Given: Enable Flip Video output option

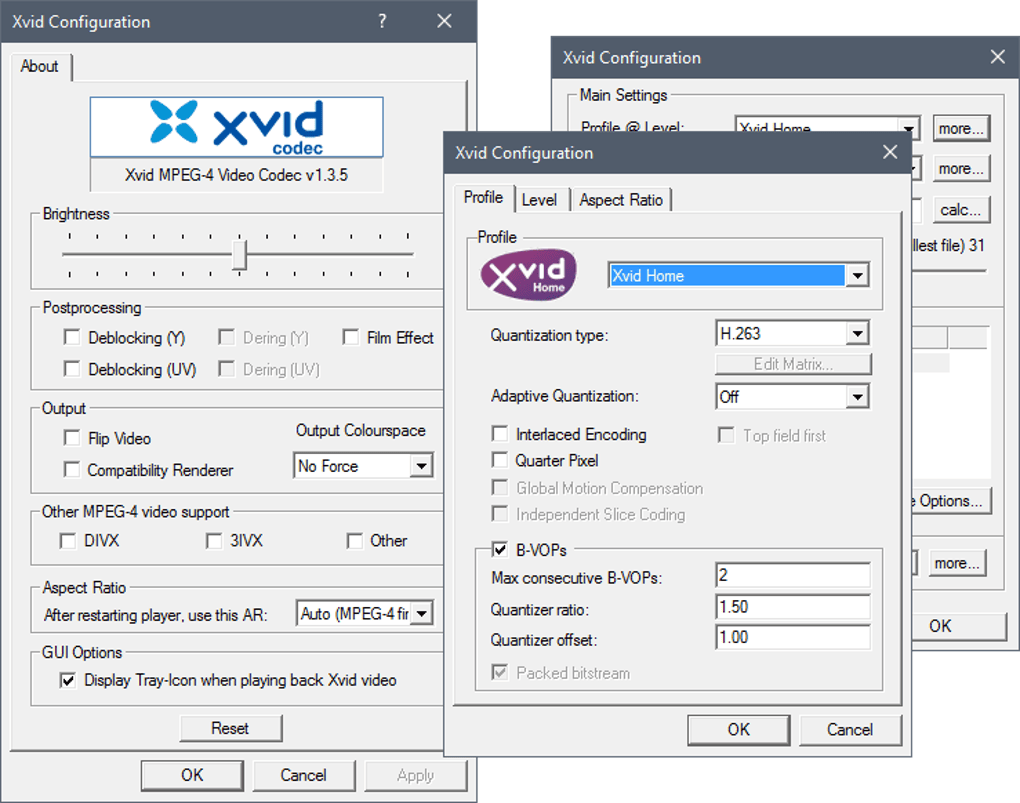Looking at the screenshot, I should pos(72,438).
